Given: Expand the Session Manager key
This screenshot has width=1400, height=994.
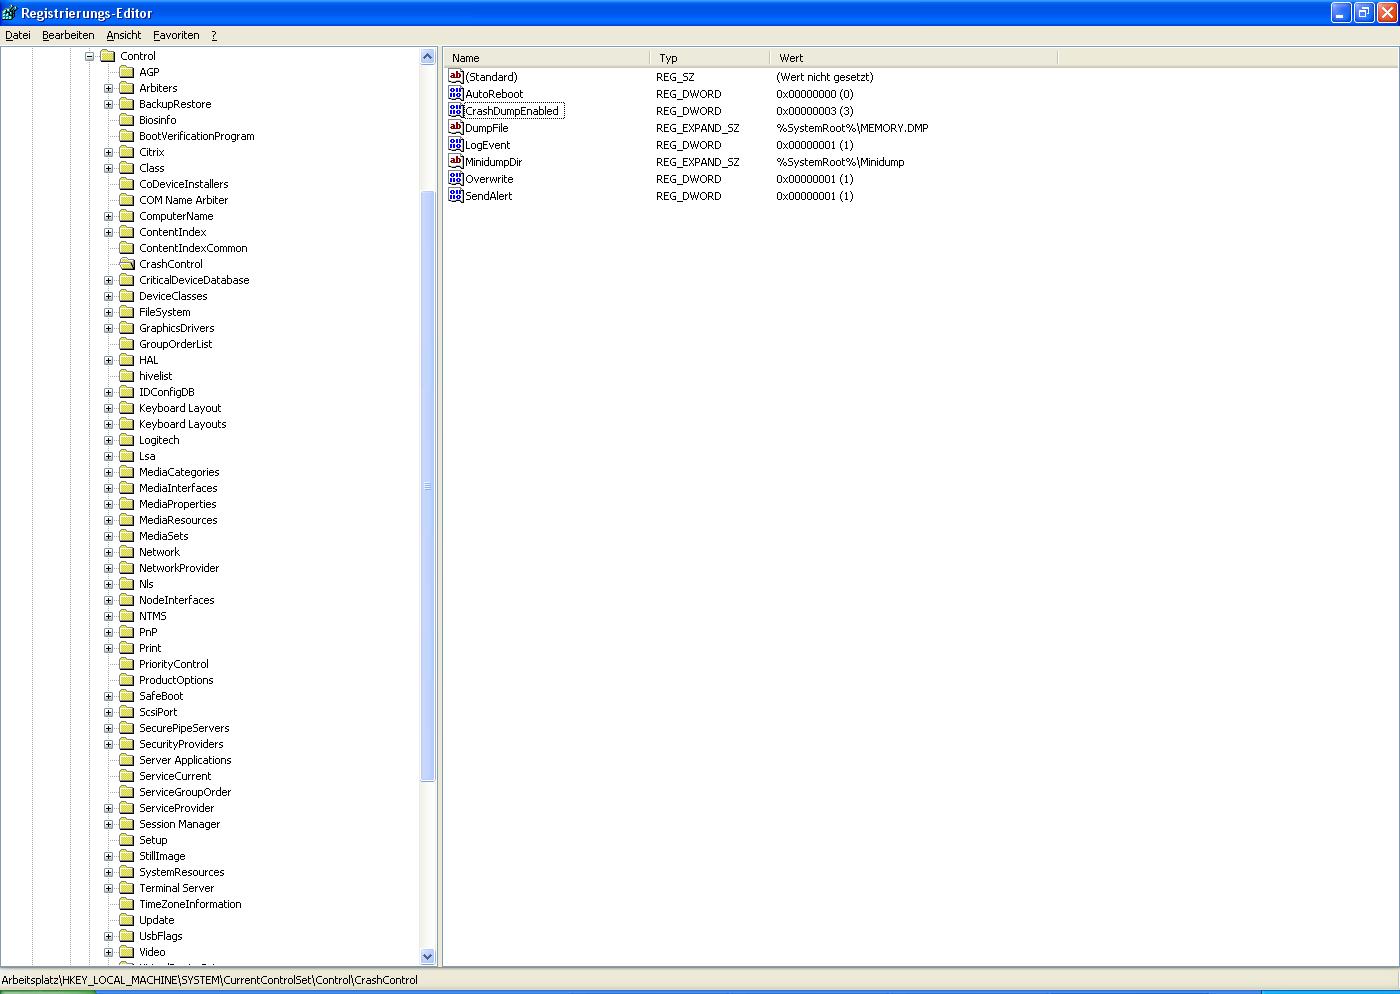Looking at the screenshot, I should coord(108,824).
